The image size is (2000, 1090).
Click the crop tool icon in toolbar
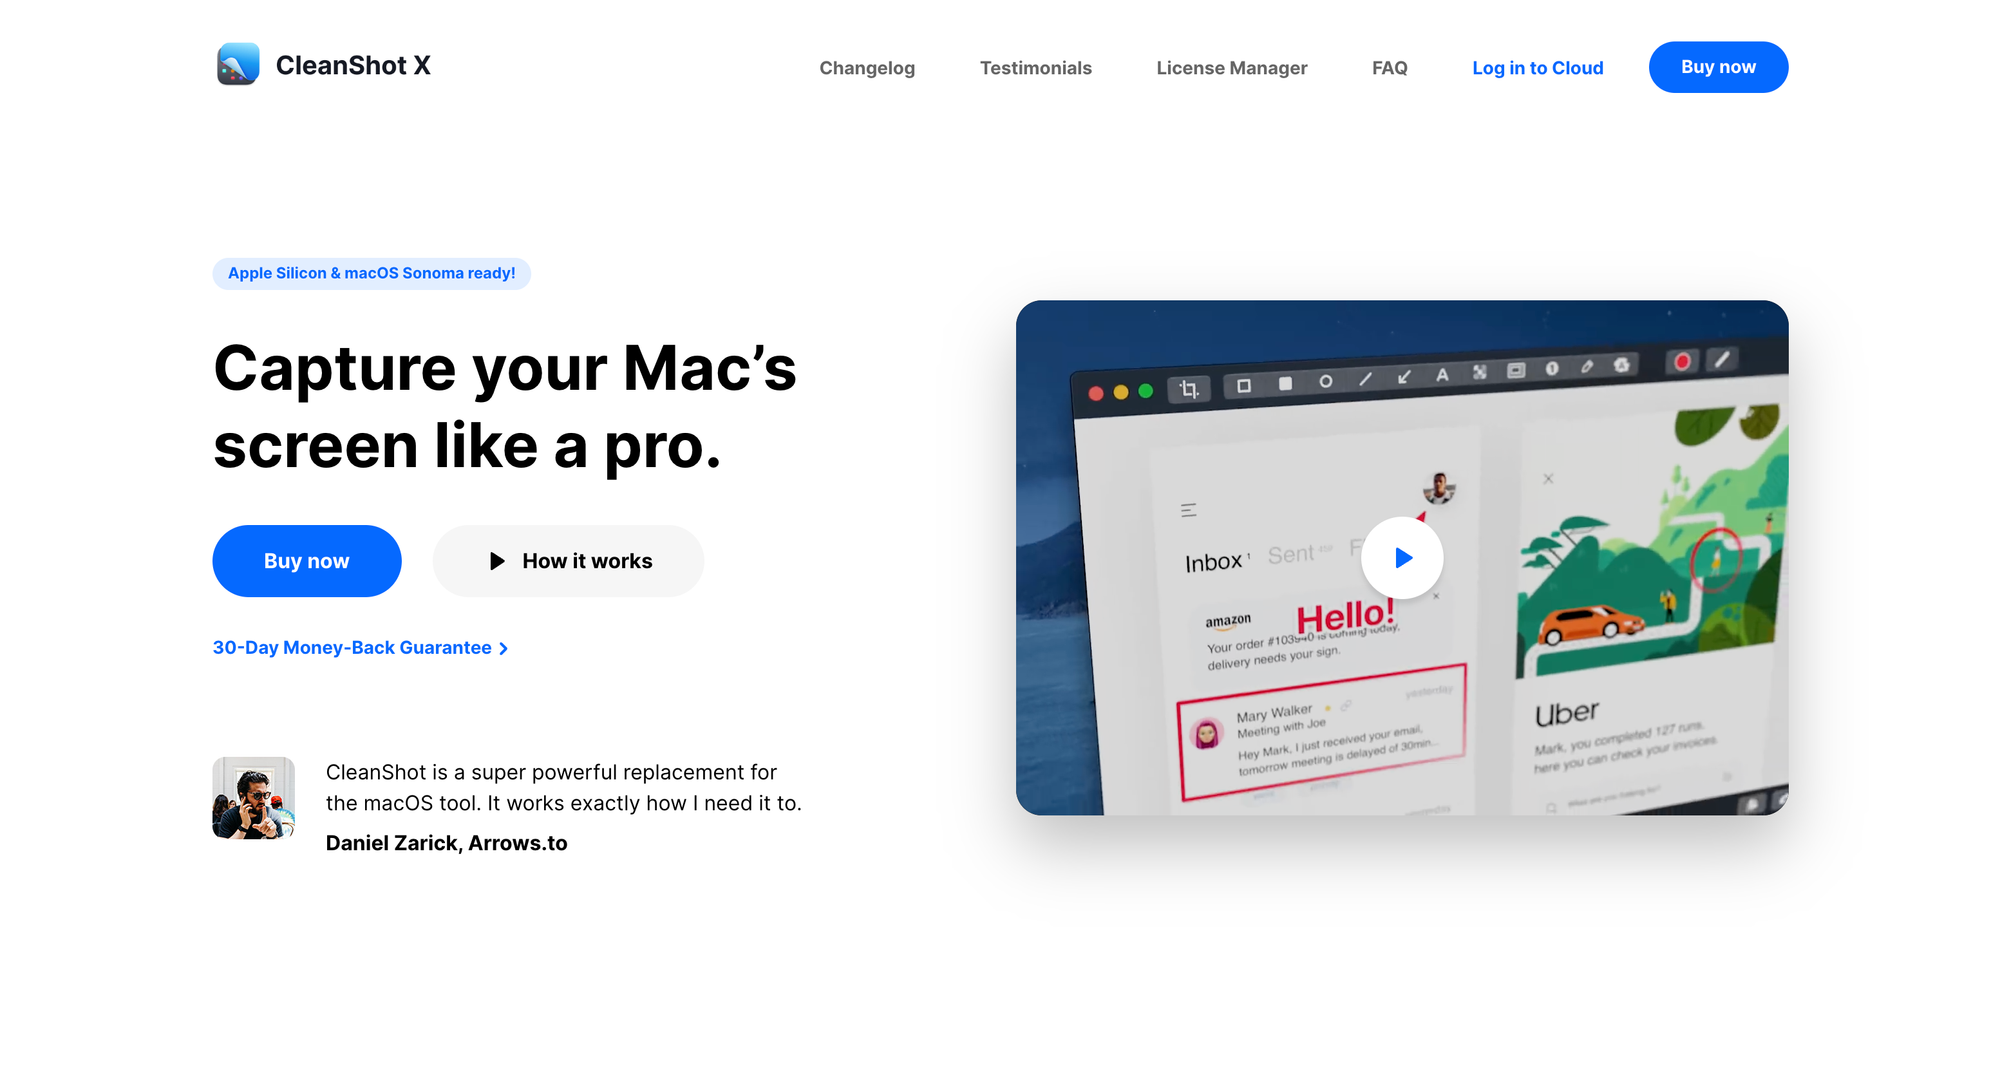1187,388
